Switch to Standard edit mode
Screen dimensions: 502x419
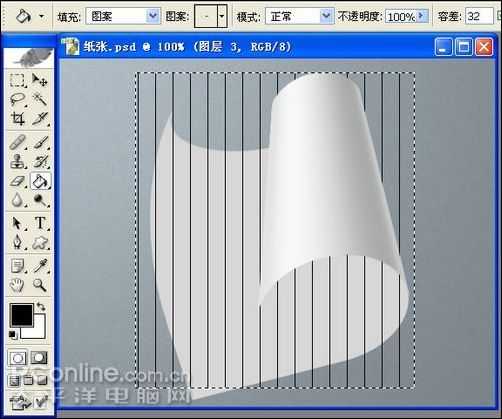coord(18,358)
